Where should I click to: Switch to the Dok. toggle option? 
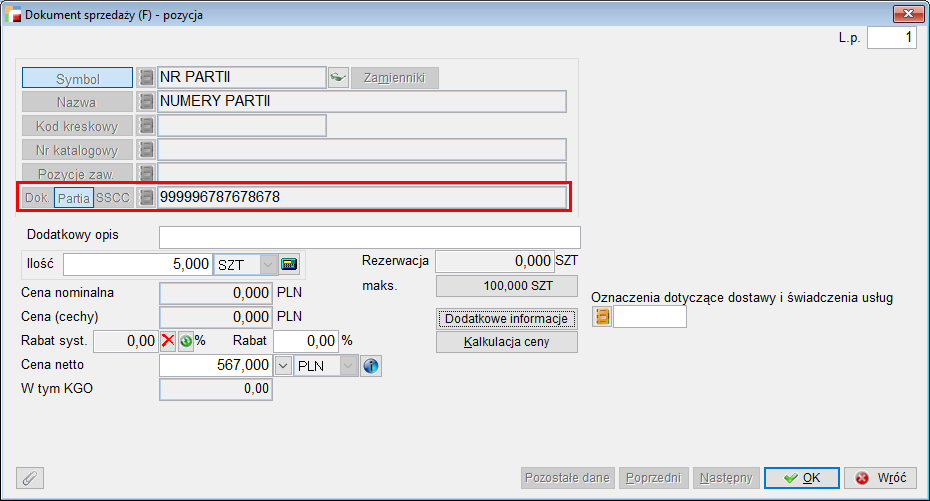pyautogui.click(x=37, y=198)
